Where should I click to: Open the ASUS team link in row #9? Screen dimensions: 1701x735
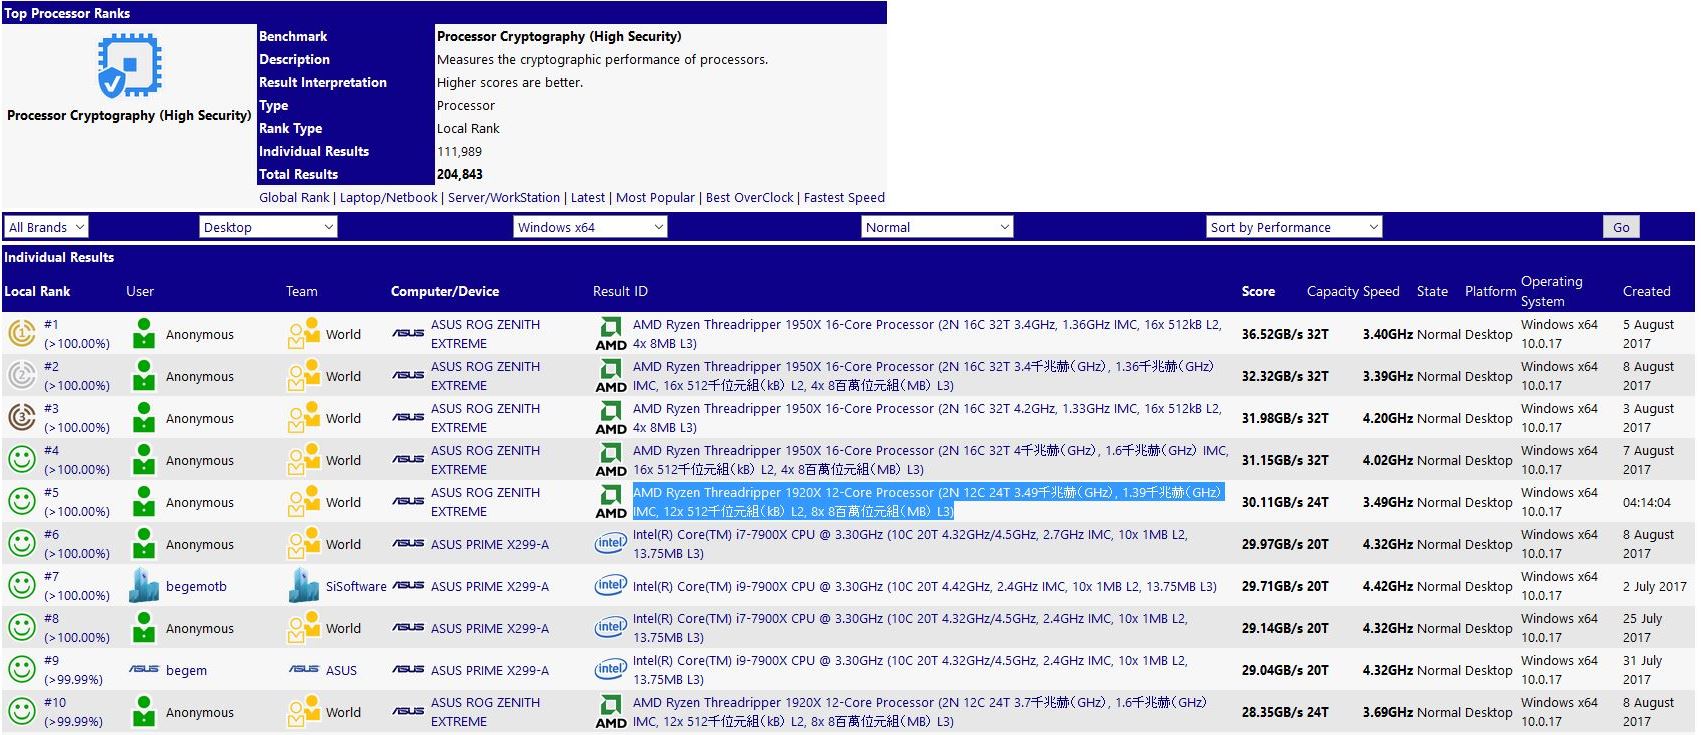[341, 670]
